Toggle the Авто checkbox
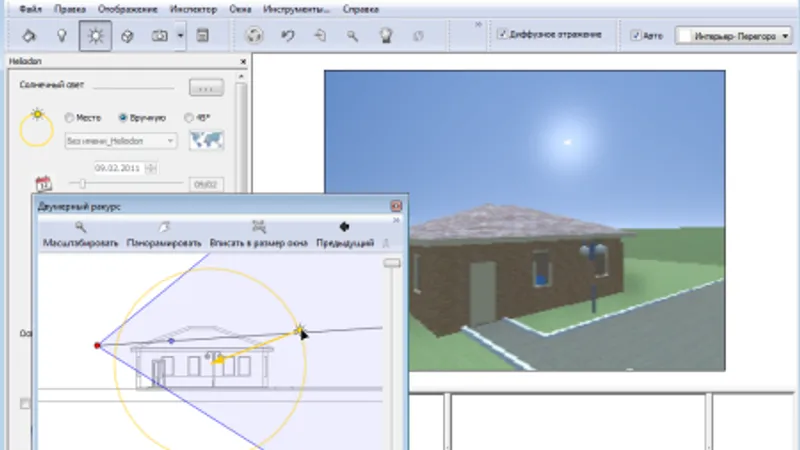Screen dimensions: 800x450 [x=636, y=35]
